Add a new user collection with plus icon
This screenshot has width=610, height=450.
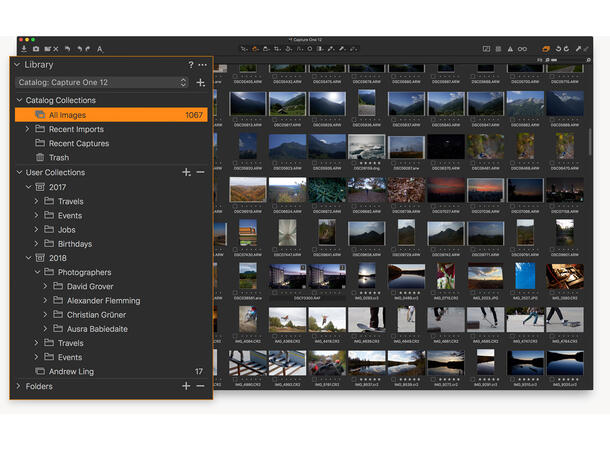pos(186,172)
